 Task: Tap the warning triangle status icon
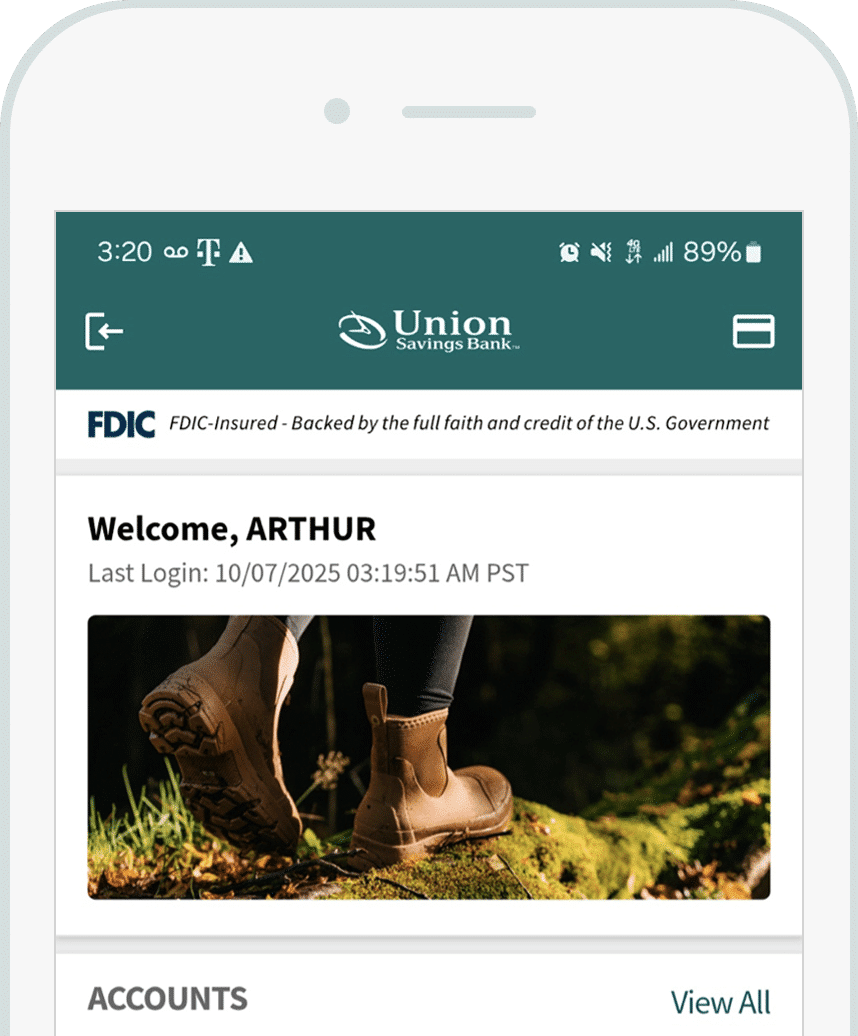coord(241,252)
